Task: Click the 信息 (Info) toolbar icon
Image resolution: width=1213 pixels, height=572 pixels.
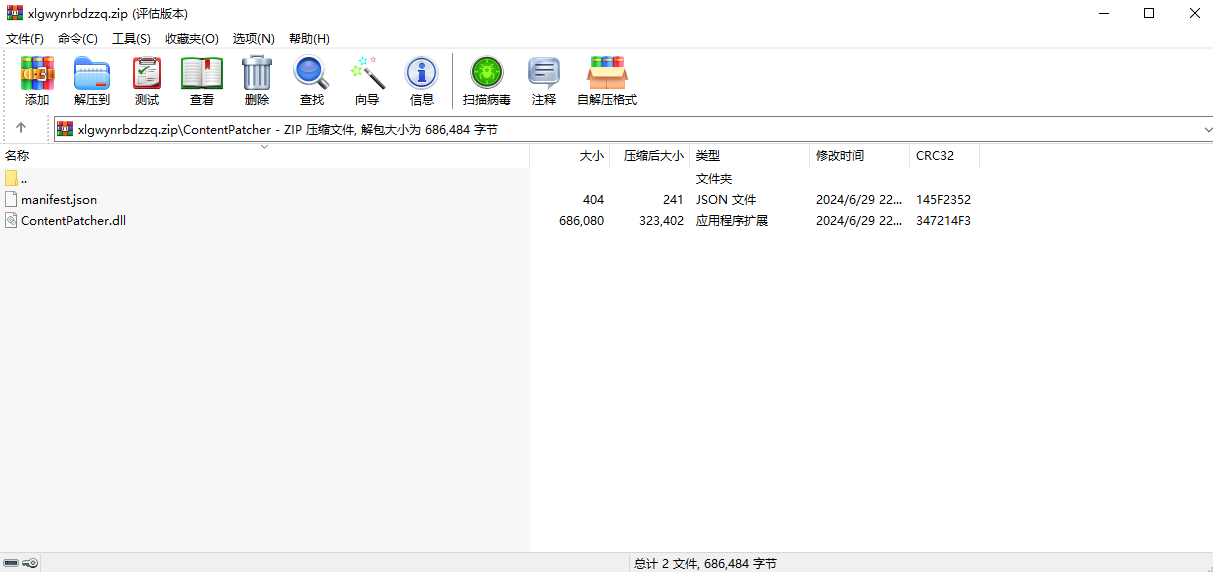Action: 422,73
